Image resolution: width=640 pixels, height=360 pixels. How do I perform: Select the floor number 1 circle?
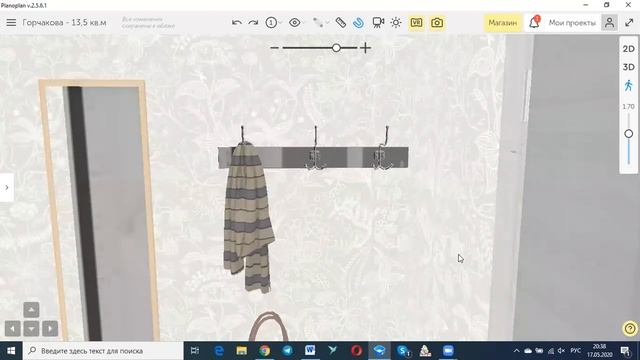pos(271,23)
